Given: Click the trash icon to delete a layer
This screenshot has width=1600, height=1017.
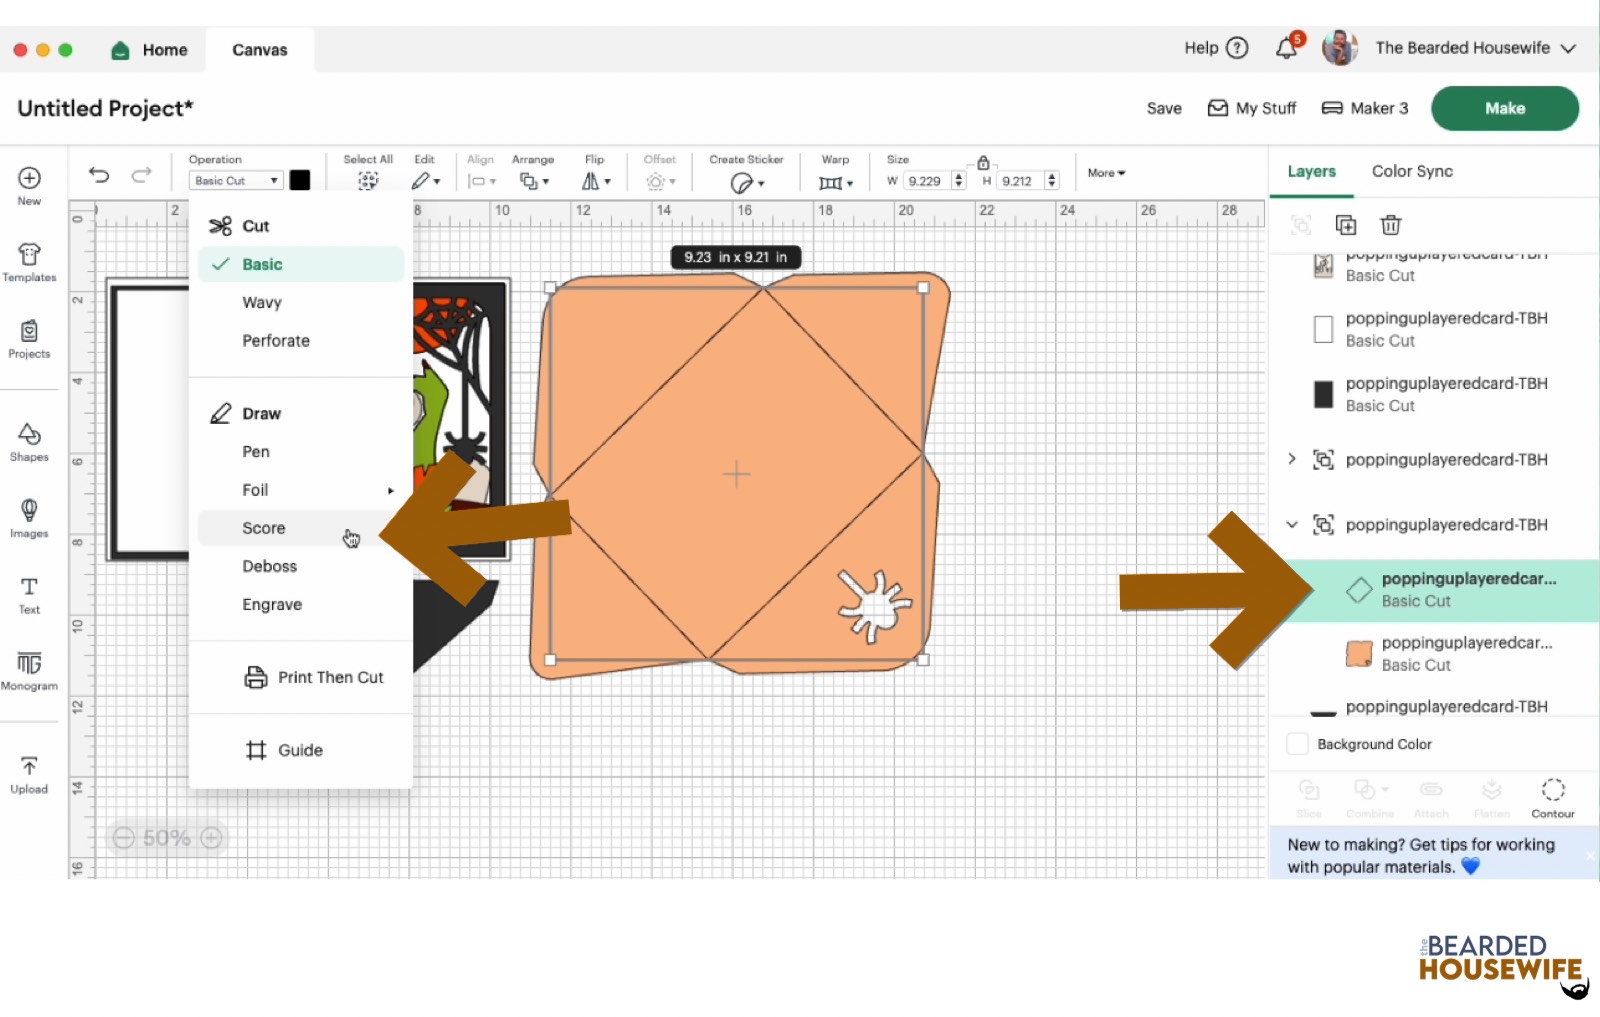Looking at the screenshot, I should 1390,225.
